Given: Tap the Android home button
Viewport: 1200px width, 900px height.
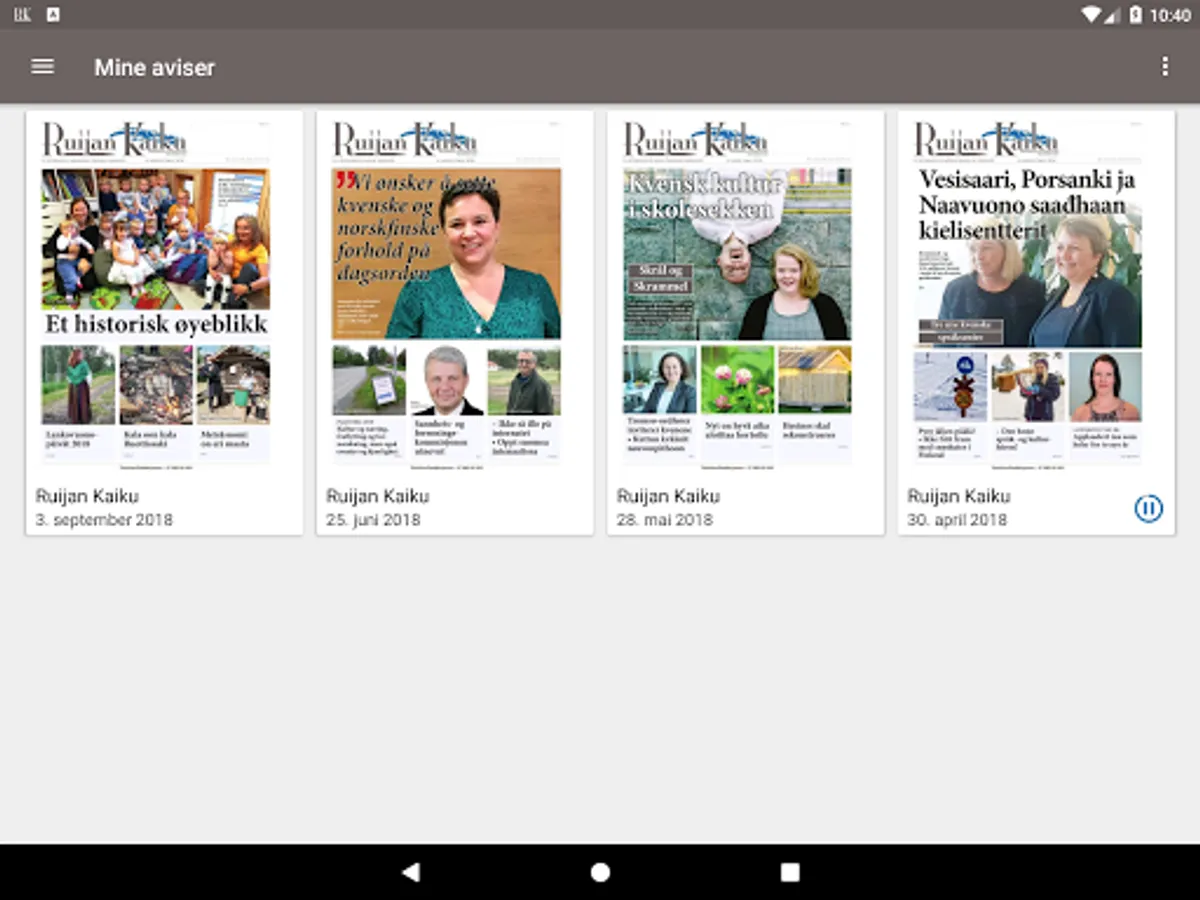Looking at the screenshot, I should click(x=600, y=872).
